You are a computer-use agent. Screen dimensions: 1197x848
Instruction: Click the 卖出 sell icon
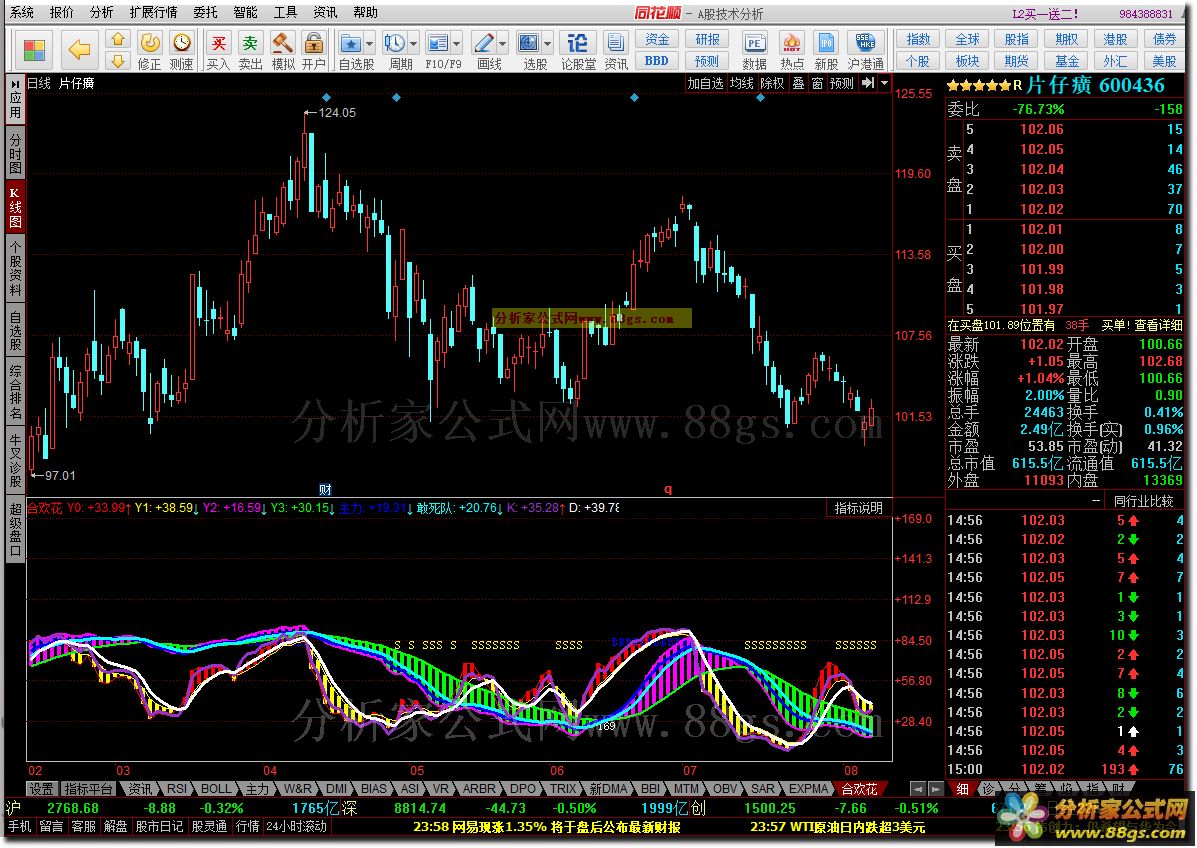click(250, 50)
